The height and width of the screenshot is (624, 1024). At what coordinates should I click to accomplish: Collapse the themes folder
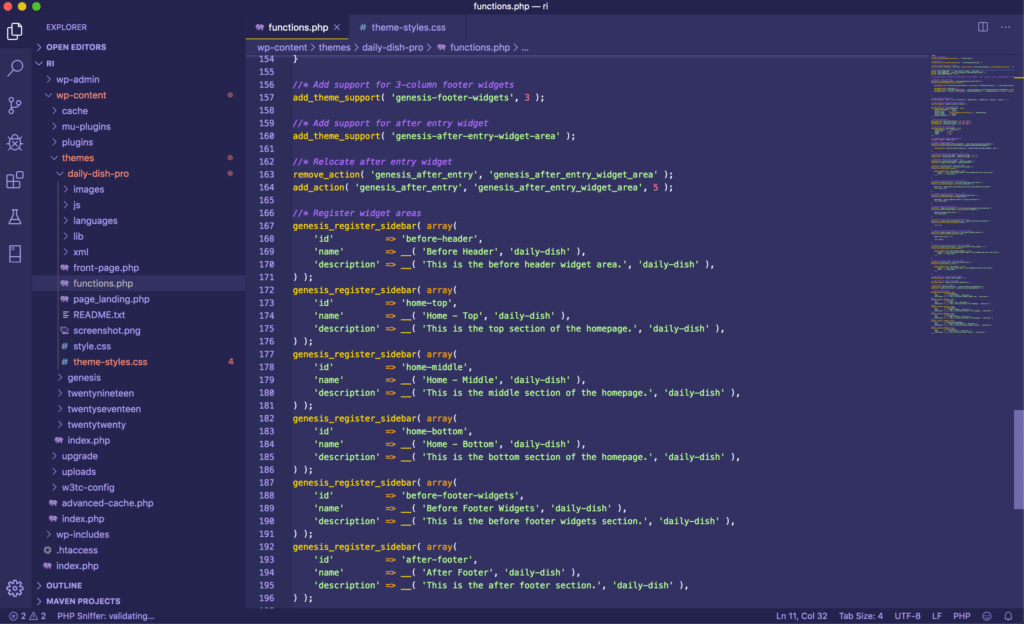point(78,158)
